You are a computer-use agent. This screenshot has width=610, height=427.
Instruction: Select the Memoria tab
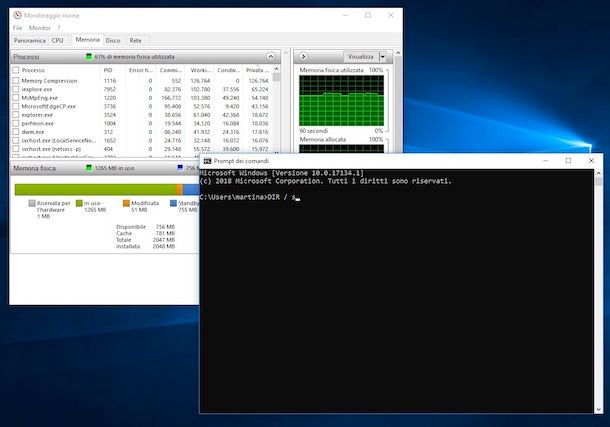[88, 40]
